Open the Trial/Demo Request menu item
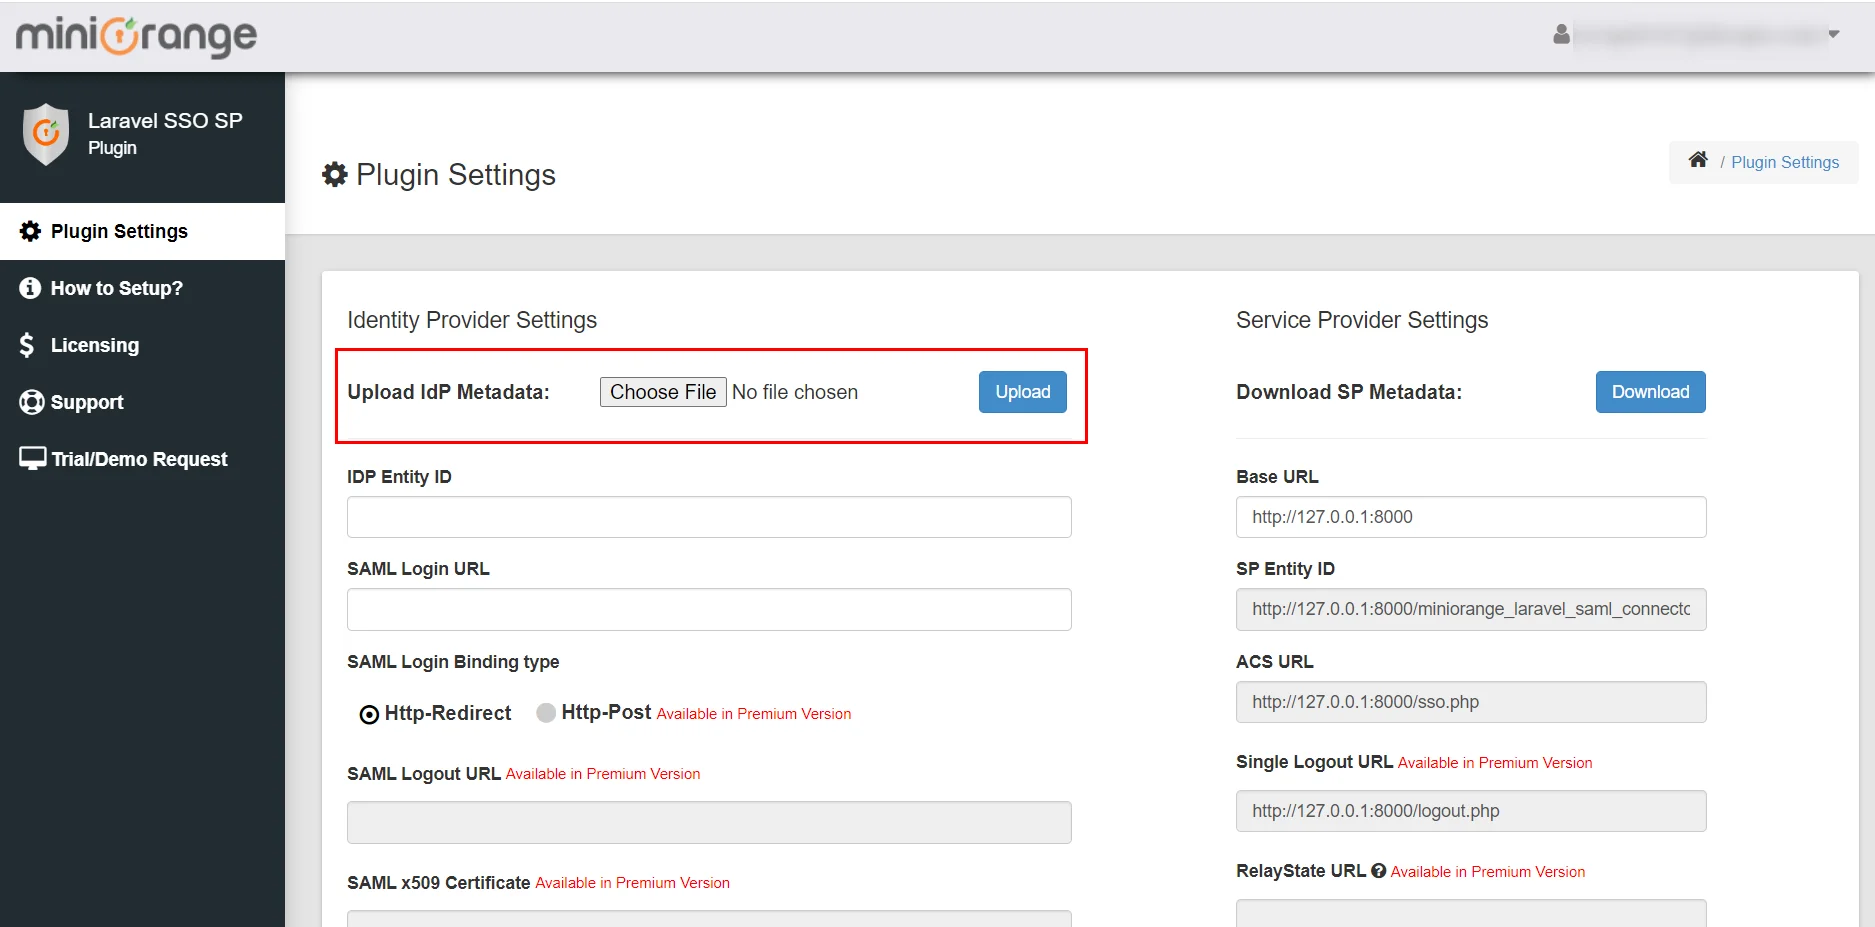Screen dimensions: 1875x927 pyautogui.click(x=139, y=459)
